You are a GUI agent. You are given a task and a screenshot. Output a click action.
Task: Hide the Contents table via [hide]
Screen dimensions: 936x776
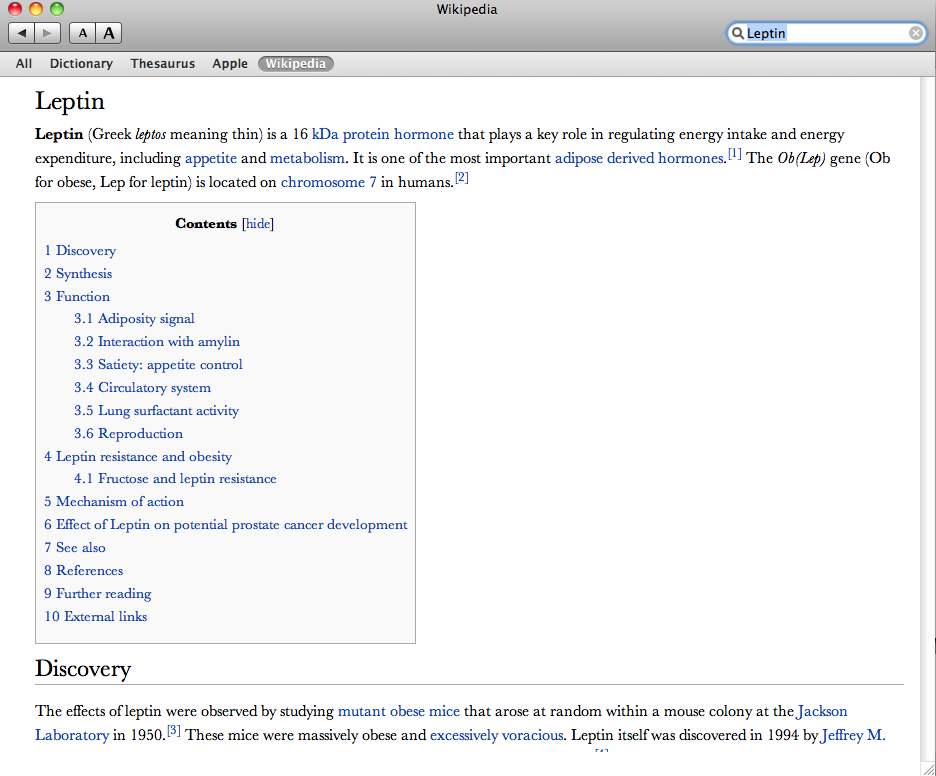point(258,224)
